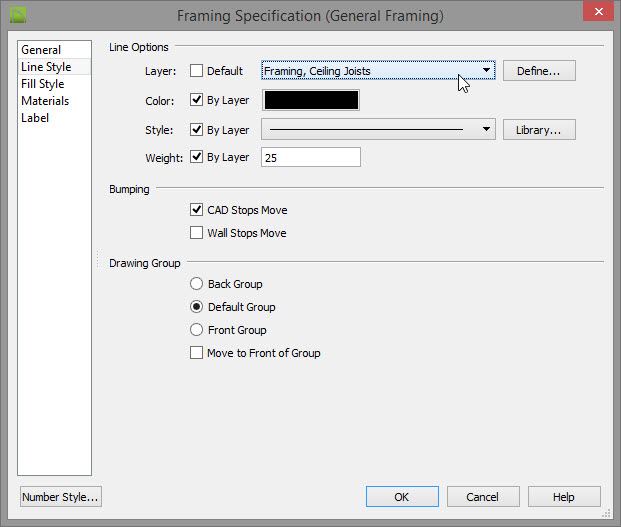Open the line style Library button
The height and width of the screenshot is (527, 621).
point(539,130)
